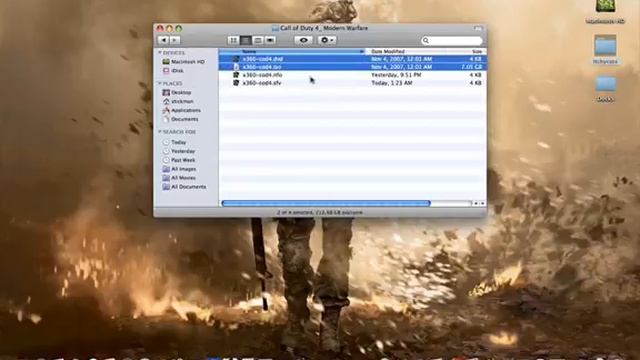This screenshot has width=640, height=360.
Task: Click the x360-cod4.nfo file icon
Action: point(236,75)
